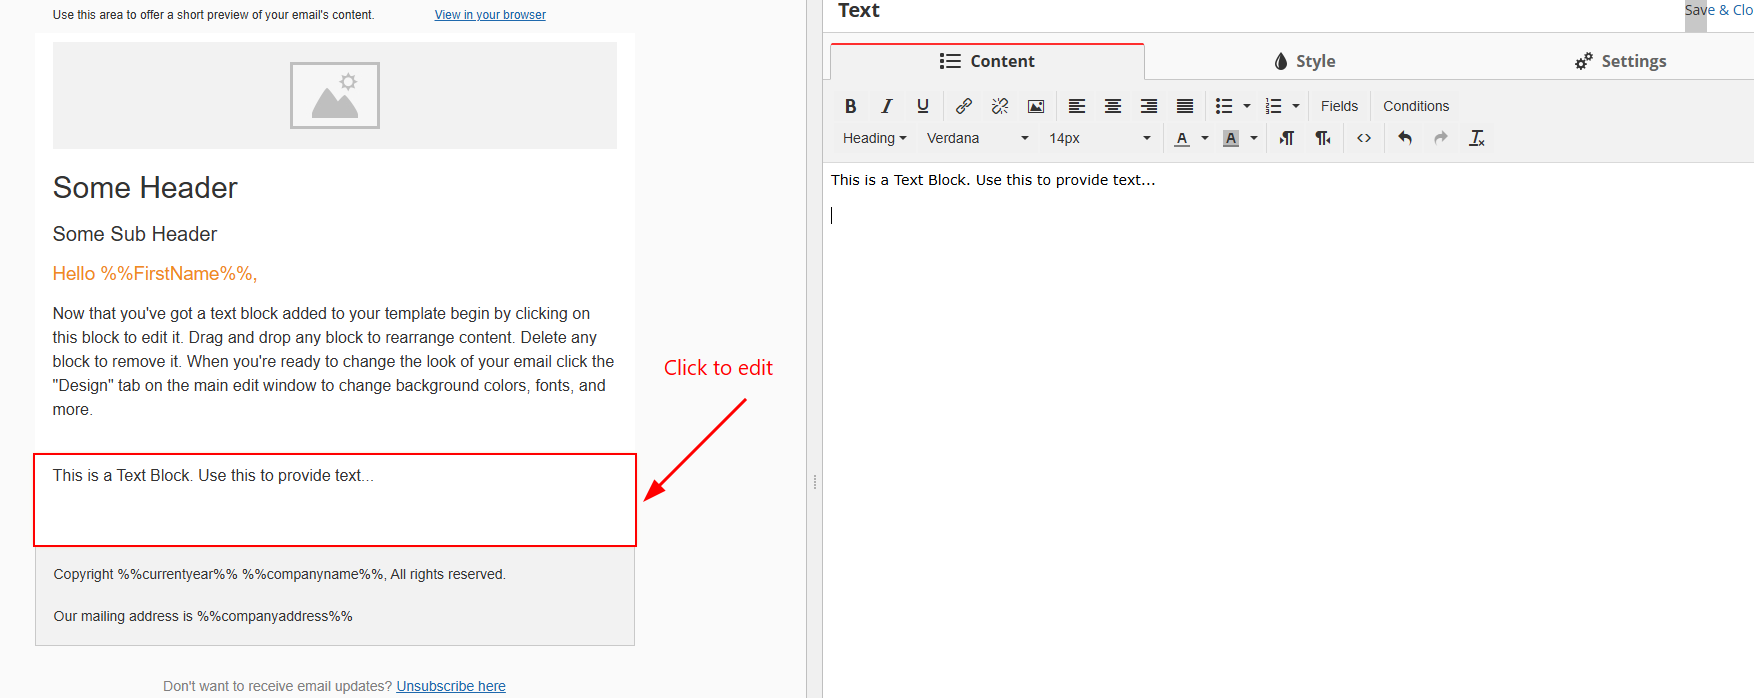
Task: Toggle italic formatting in the text editor
Action: pos(886,106)
